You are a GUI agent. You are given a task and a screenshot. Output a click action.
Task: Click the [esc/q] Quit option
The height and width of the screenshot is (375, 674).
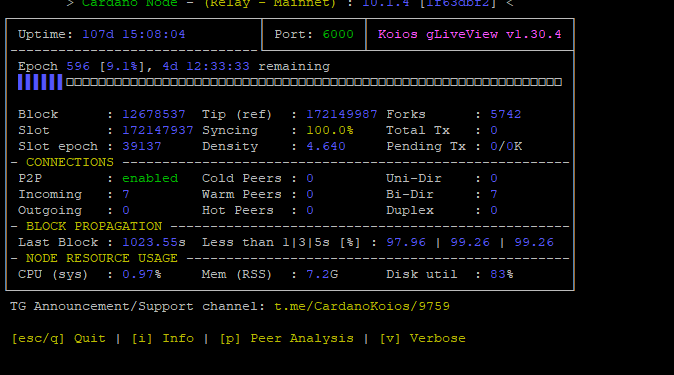tap(58, 338)
